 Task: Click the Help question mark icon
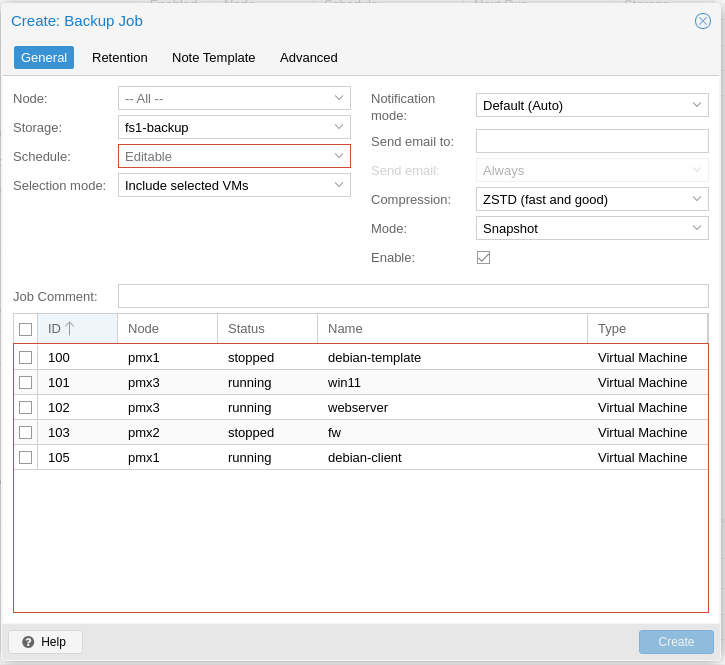[x=28, y=642]
